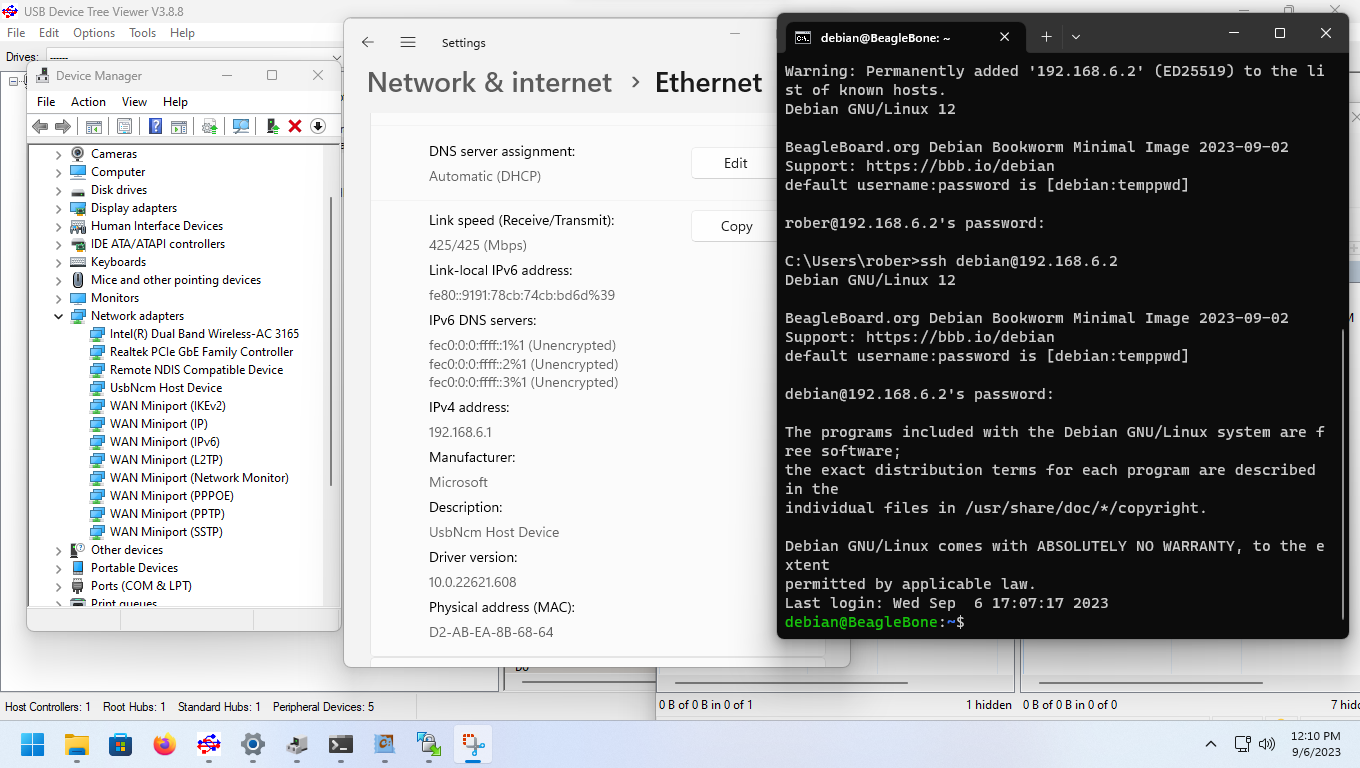Select the debian@BeagleBone terminal tab
This screenshot has height=768, width=1360.
pos(904,38)
